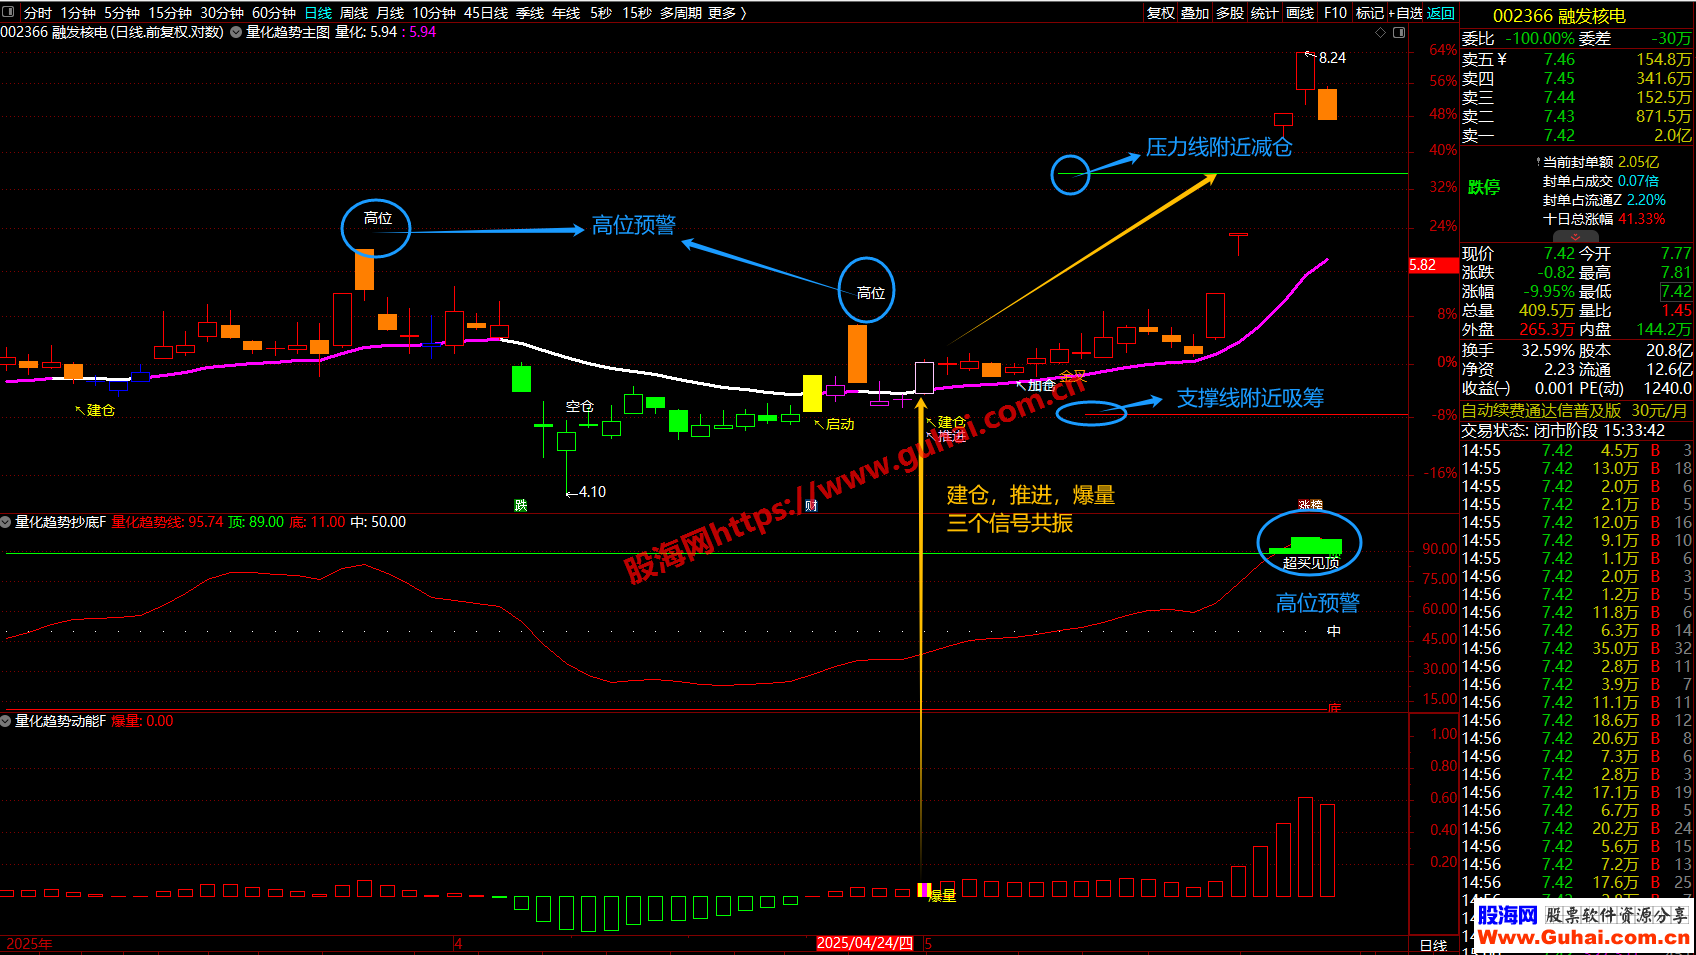Click the 交易状态 闭市阶段 status line

1563,430
